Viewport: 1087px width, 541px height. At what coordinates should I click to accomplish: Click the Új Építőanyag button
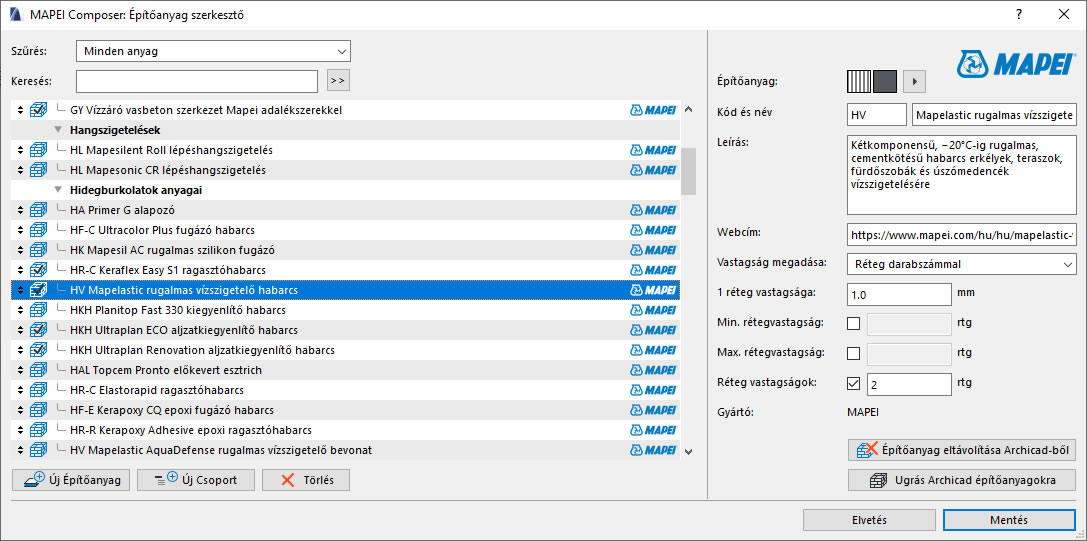pyautogui.click(x=71, y=480)
